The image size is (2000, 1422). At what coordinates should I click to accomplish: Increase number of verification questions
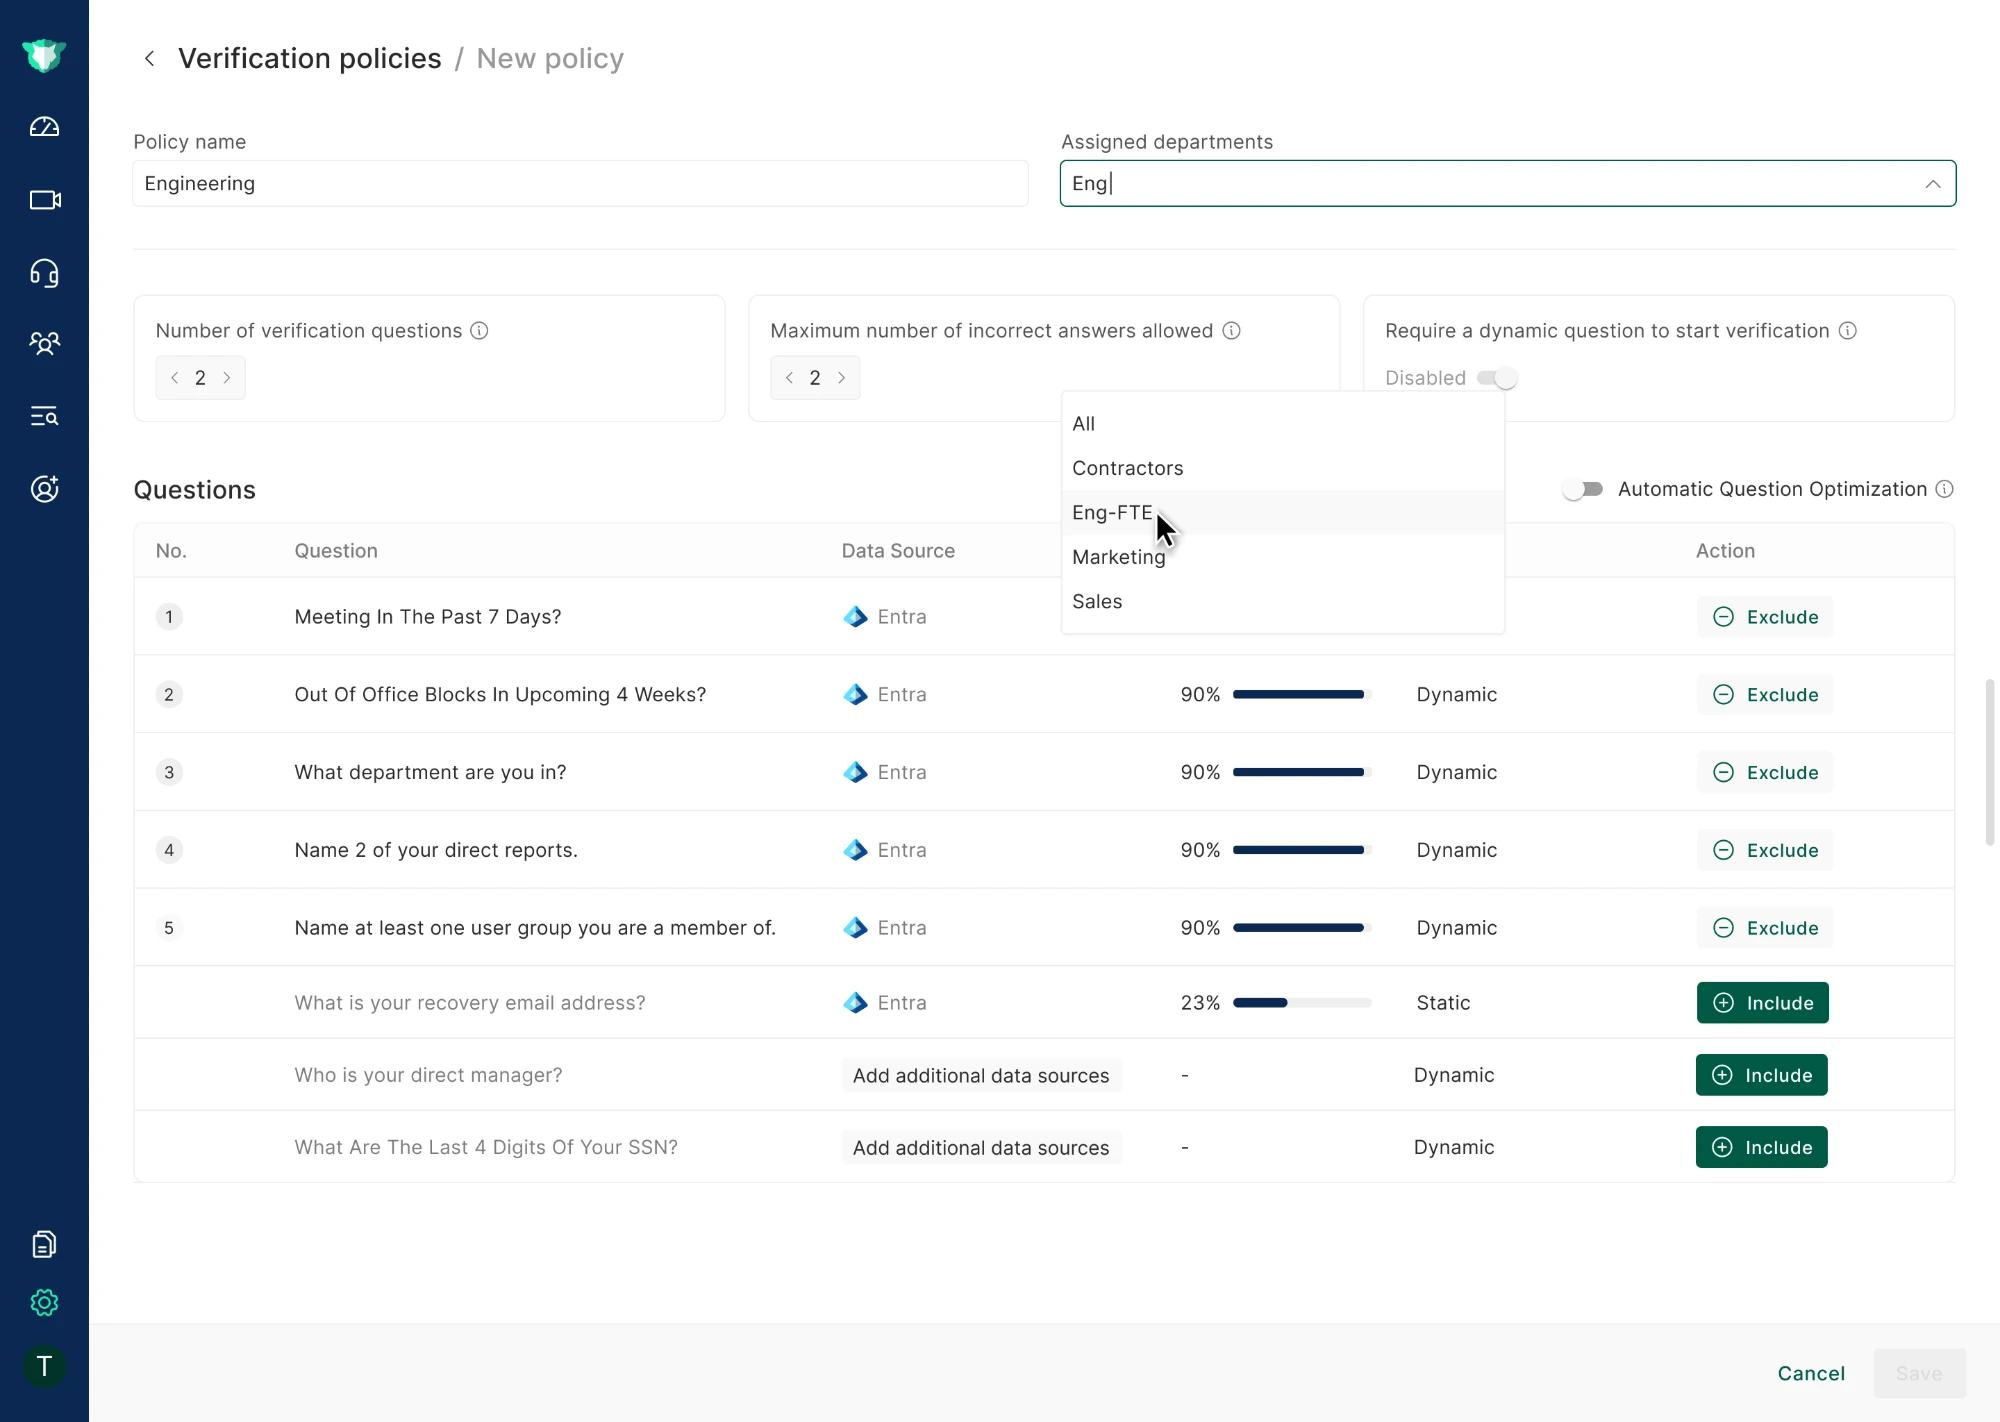click(227, 378)
